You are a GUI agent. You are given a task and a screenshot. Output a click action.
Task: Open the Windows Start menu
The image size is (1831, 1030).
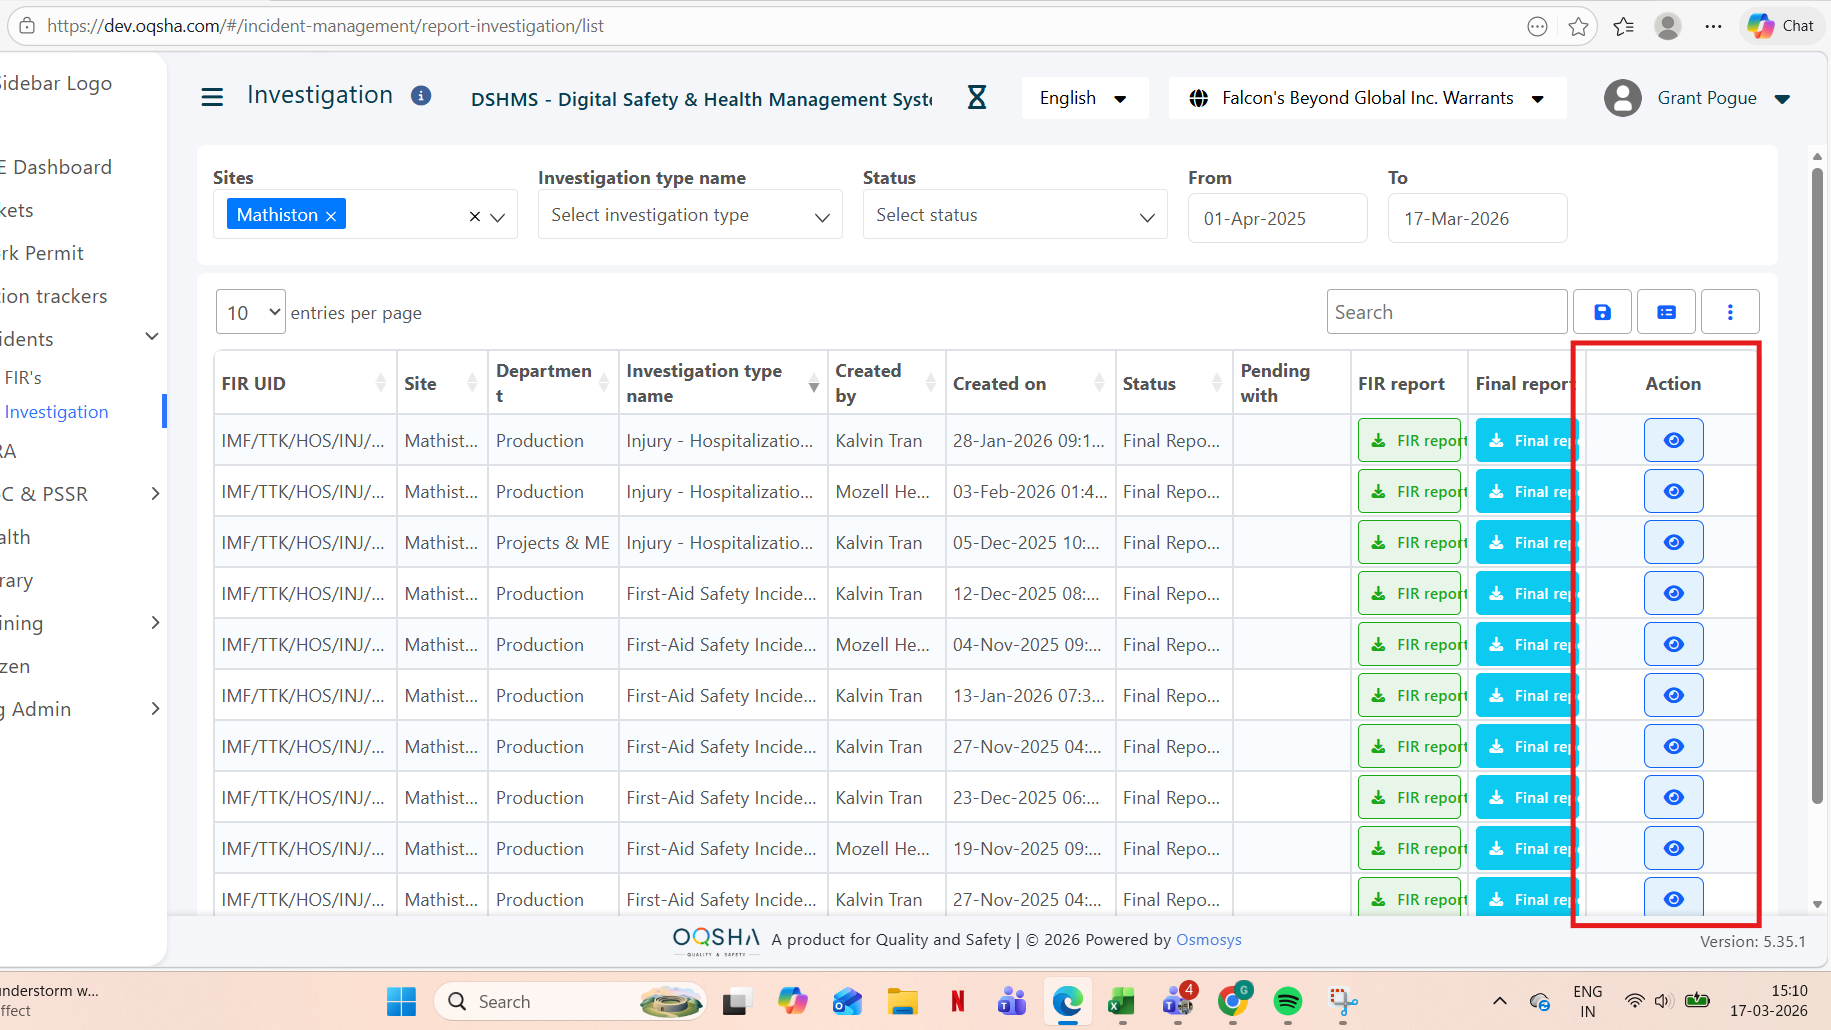click(x=401, y=1001)
